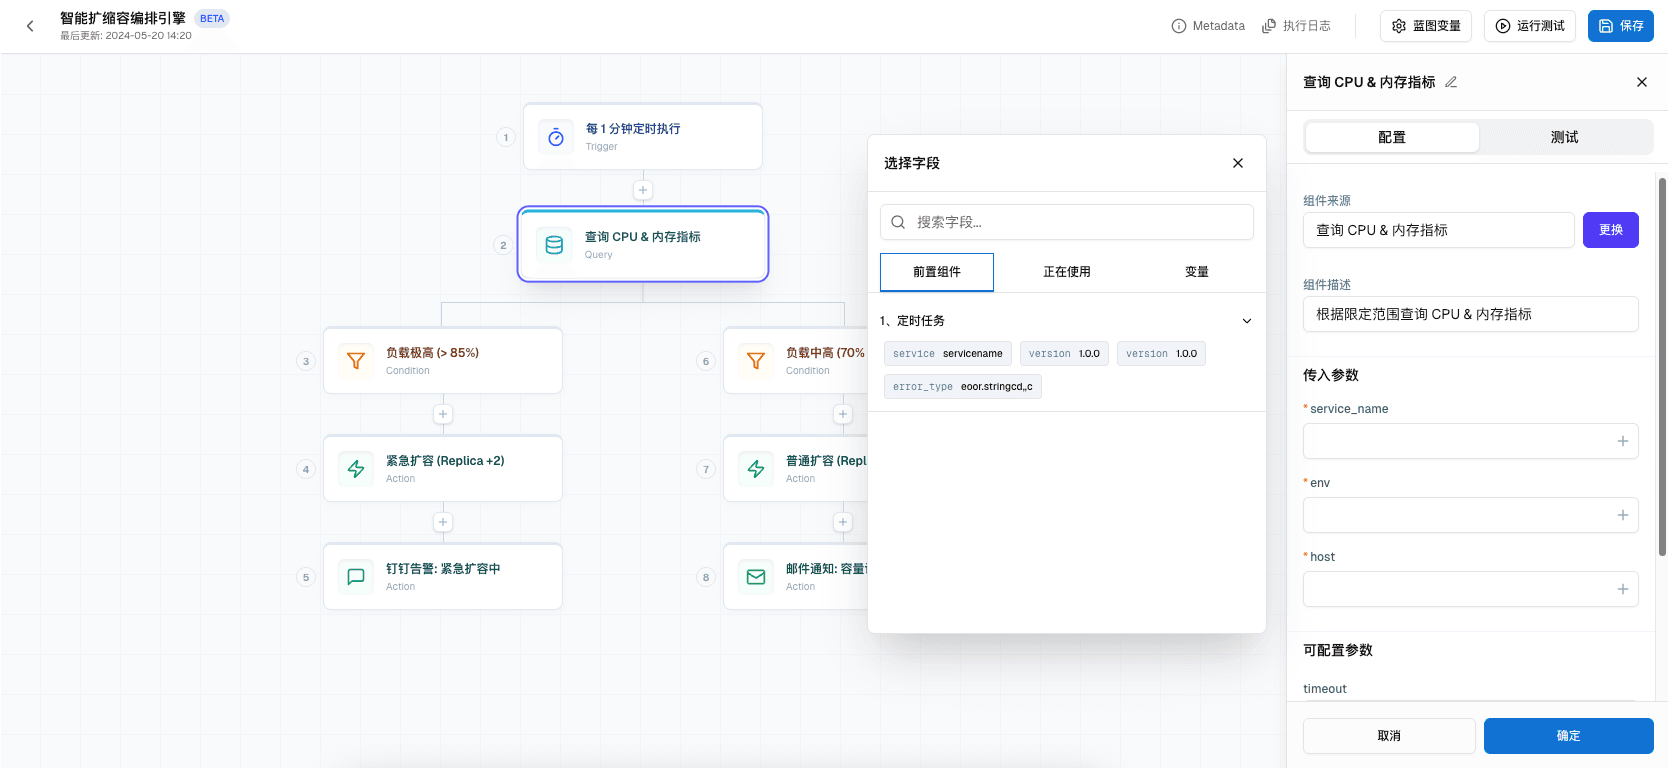Viewport: 1672px width, 770px height.
Task: Click the 搜索字段 search box
Action: (x=1066, y=222)
